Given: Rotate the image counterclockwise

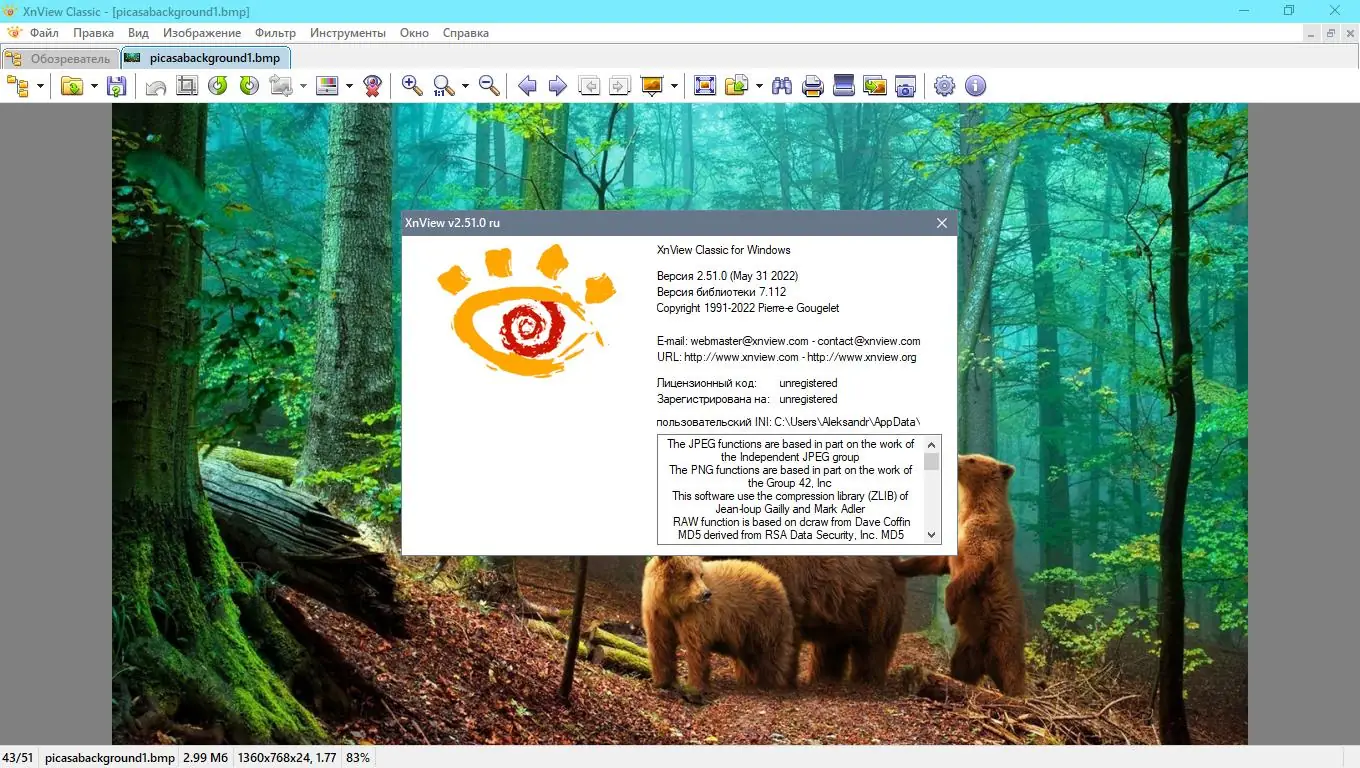Looking at the screenshot, I should coord(217,86).
